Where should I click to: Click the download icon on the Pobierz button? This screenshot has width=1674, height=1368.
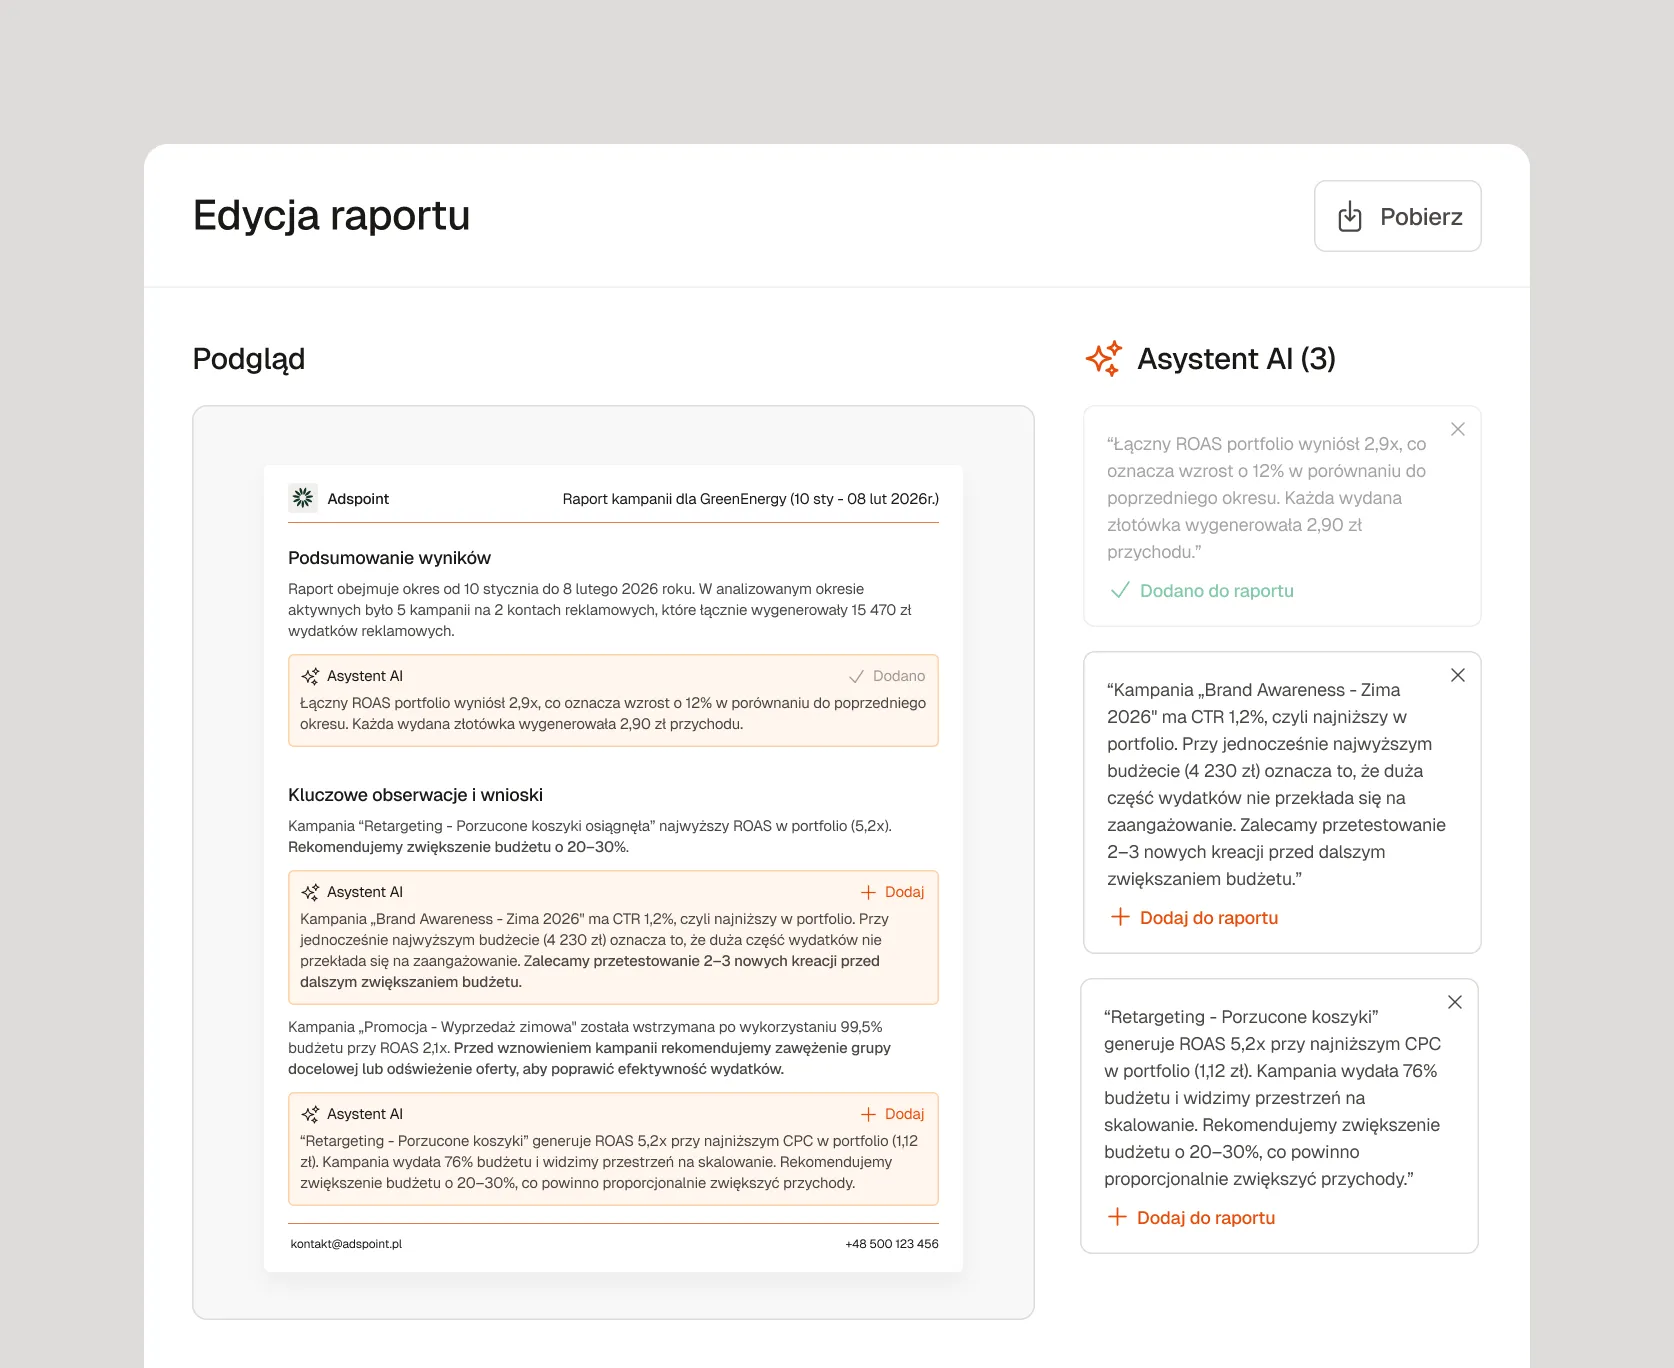(1350, 216)
